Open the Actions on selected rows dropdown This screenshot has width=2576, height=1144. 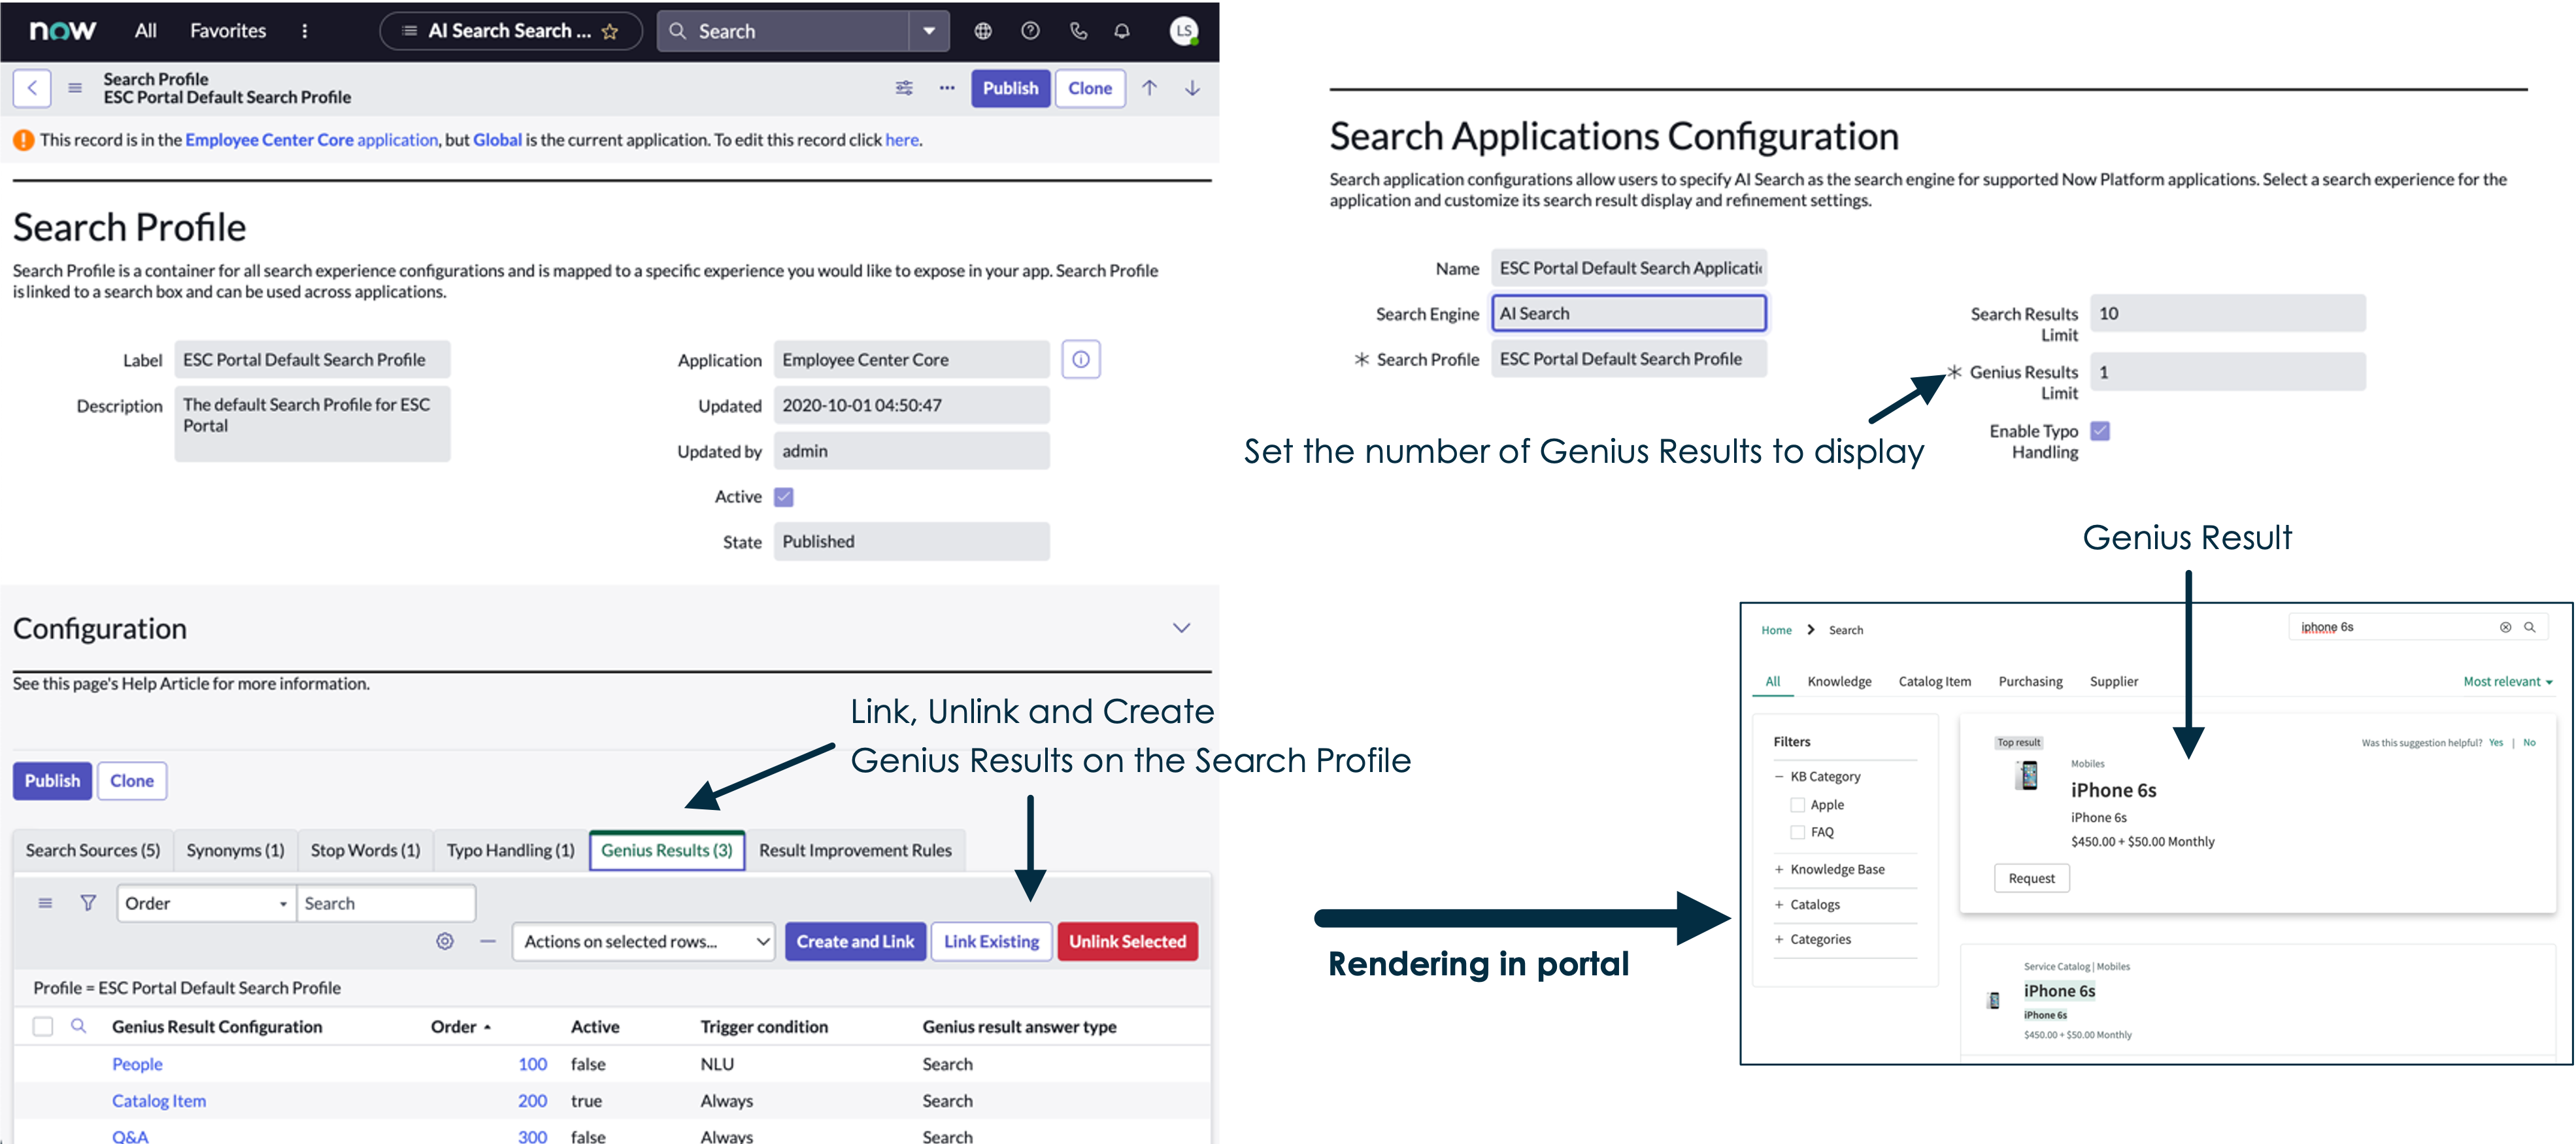click(643, 940)
